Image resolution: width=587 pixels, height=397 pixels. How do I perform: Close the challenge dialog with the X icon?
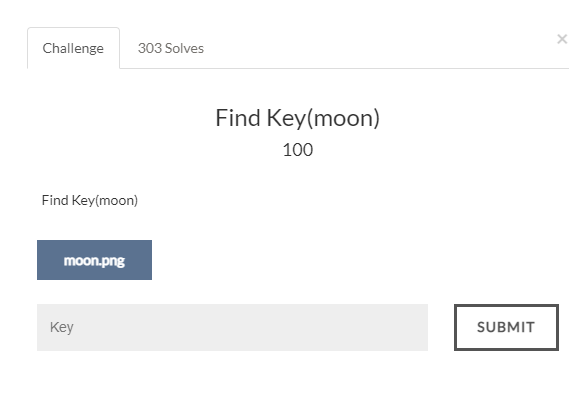click(562, 39)
